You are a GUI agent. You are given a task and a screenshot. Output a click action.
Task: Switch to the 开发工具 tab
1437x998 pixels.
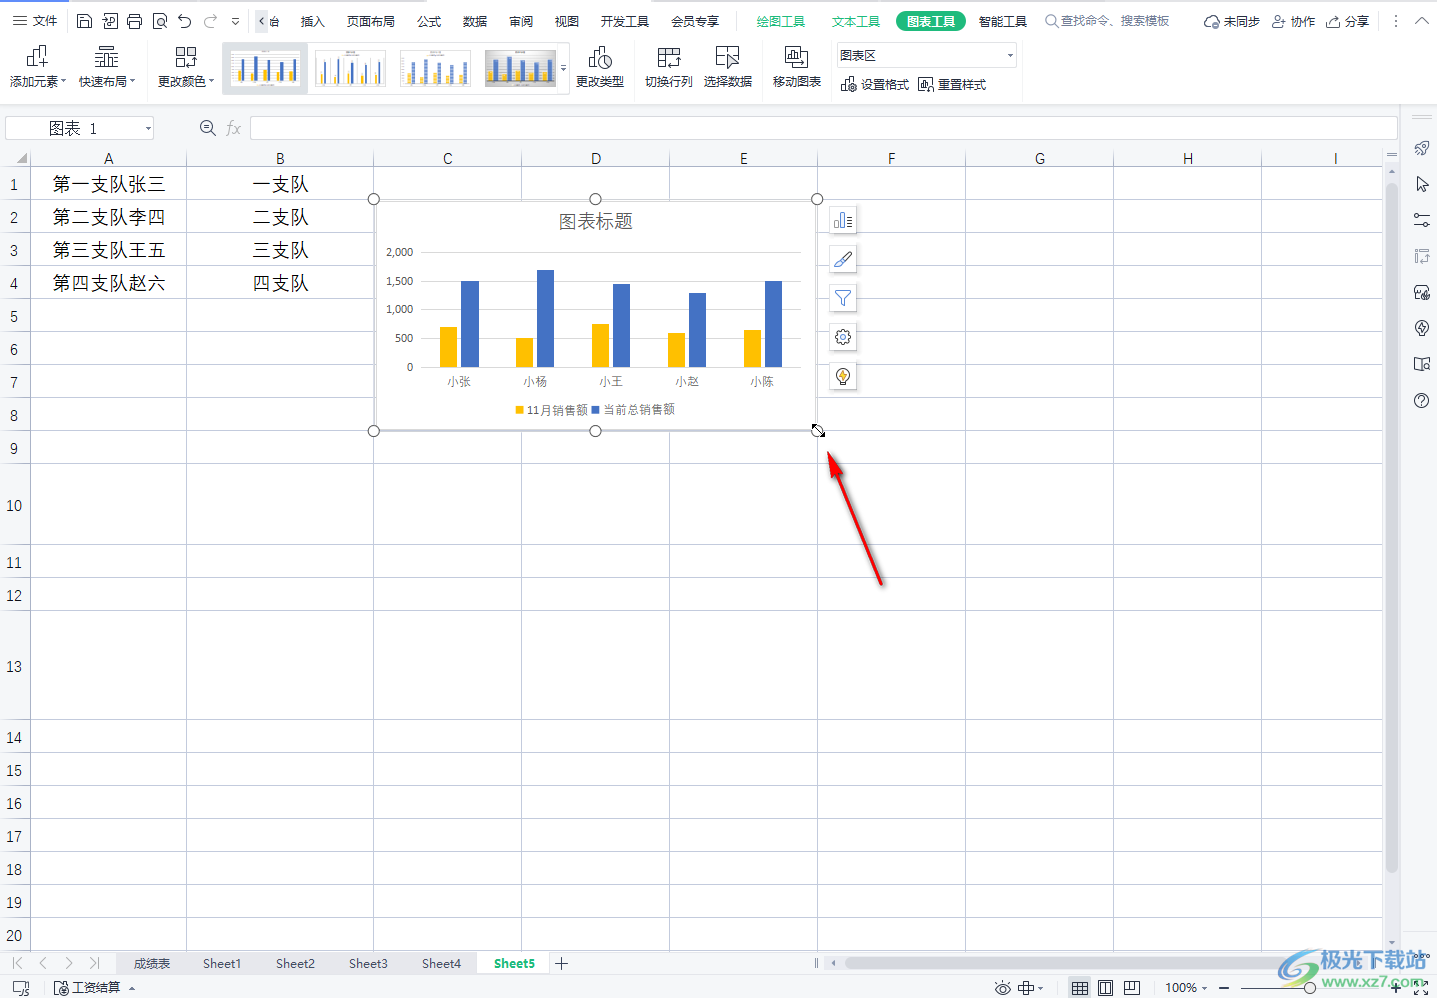point(625,21)
